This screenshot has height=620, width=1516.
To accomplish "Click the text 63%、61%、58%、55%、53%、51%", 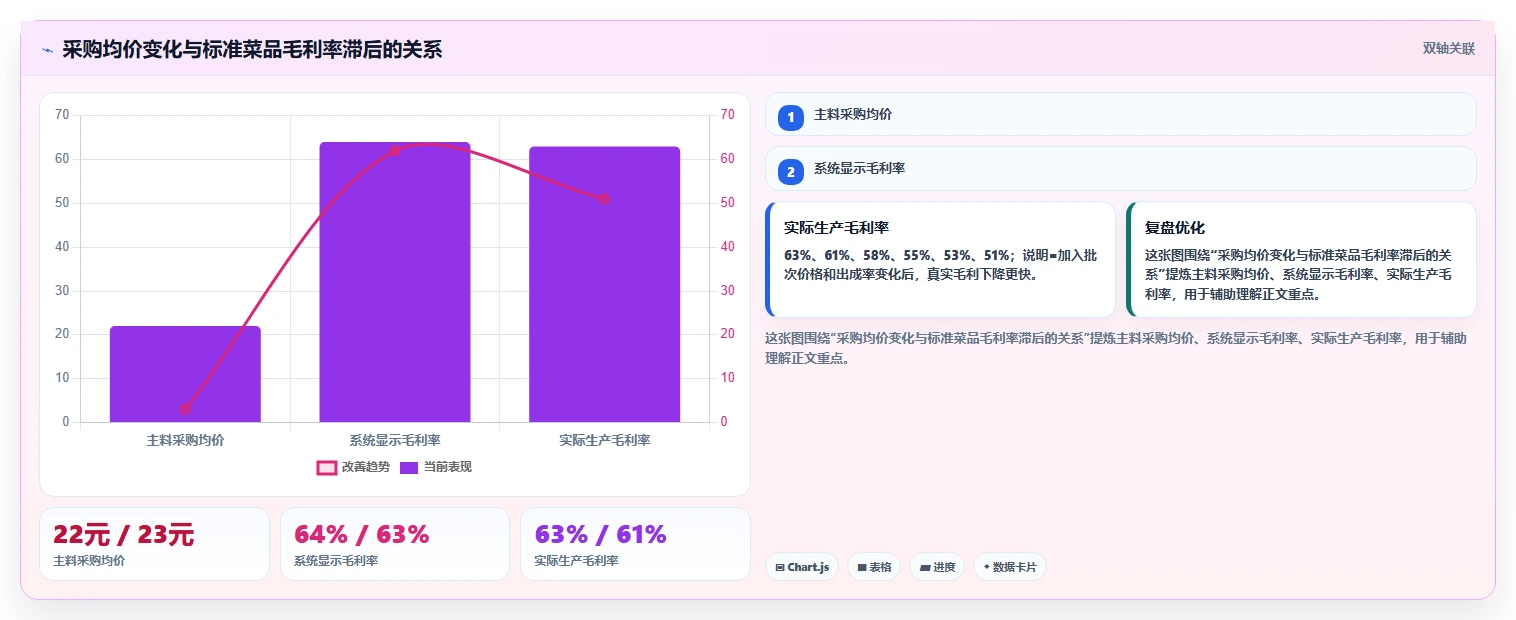I will [896, 255].
